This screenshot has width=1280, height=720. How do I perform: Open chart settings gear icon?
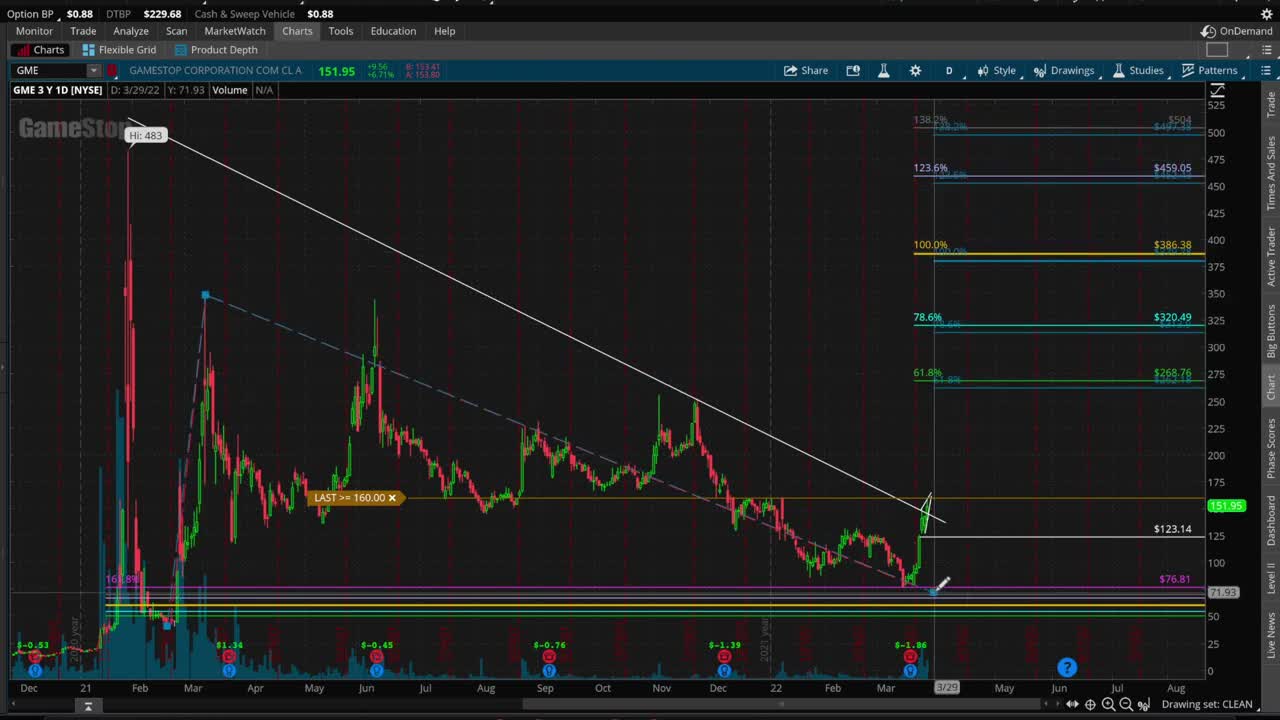point(915,70)
